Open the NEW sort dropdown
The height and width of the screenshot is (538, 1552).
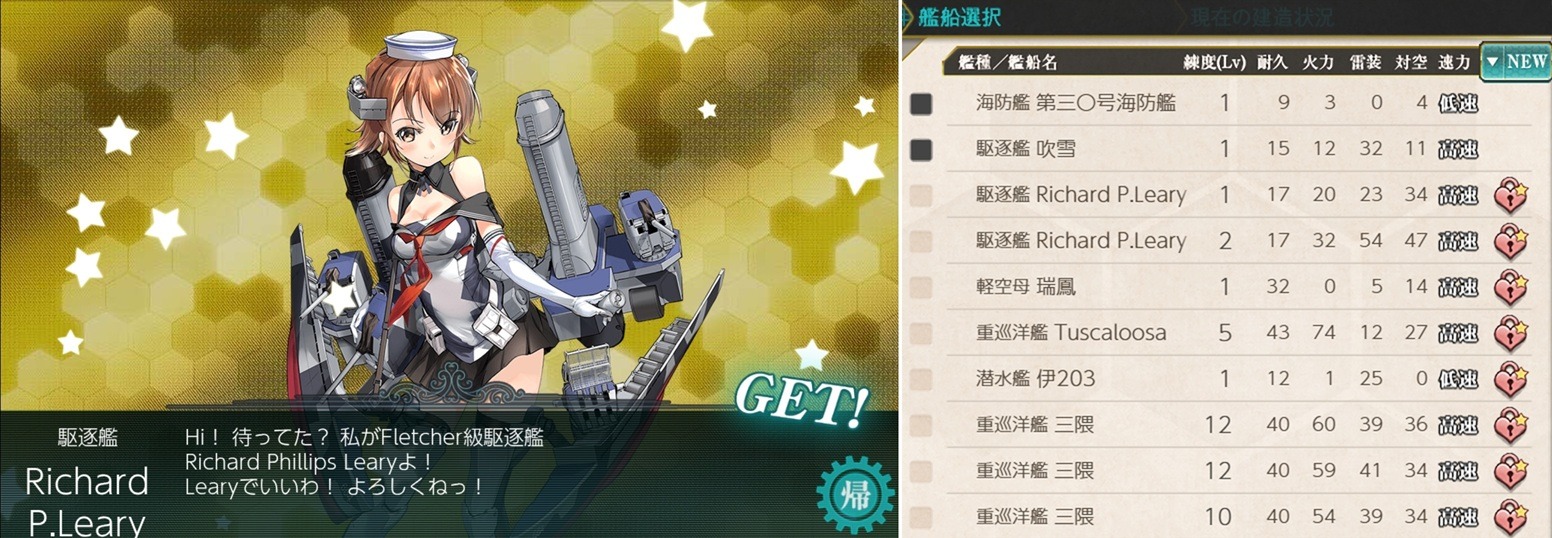click(1515, 61)
